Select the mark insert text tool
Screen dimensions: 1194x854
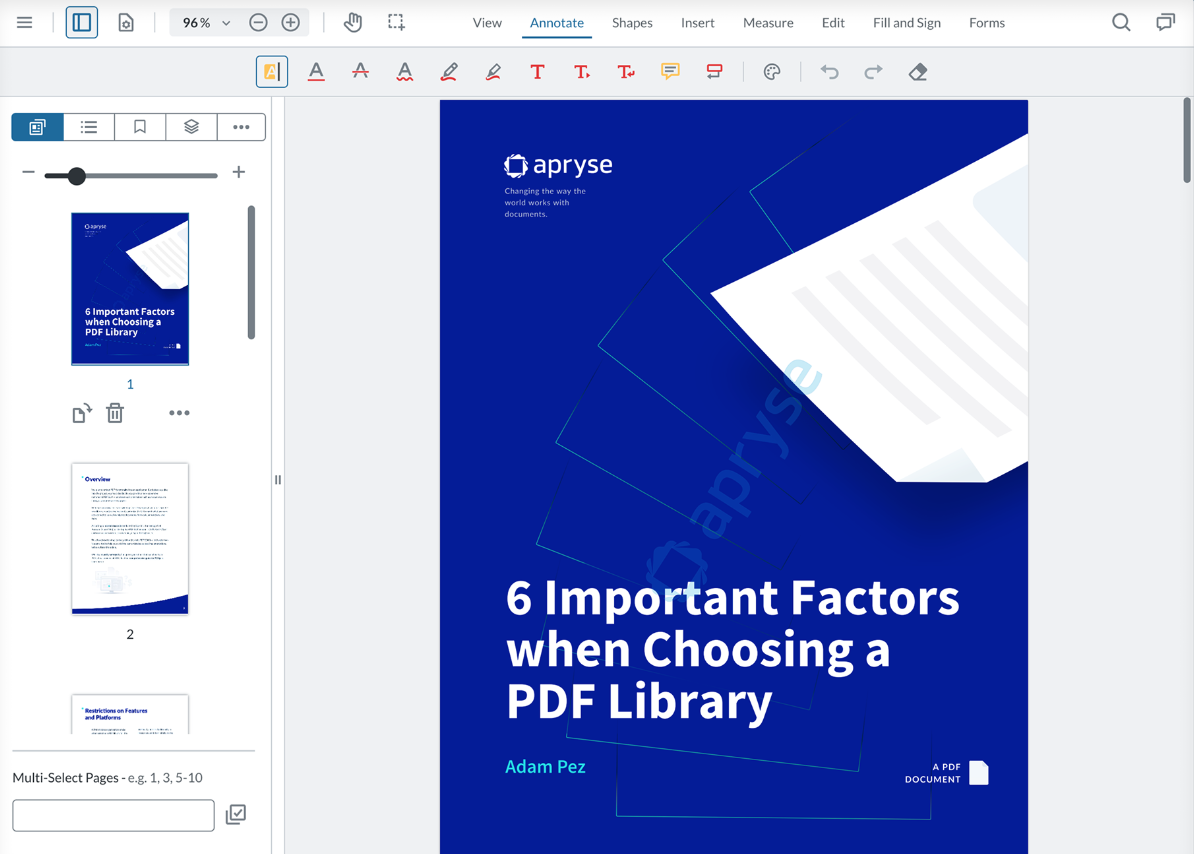[x=581, y=72]
